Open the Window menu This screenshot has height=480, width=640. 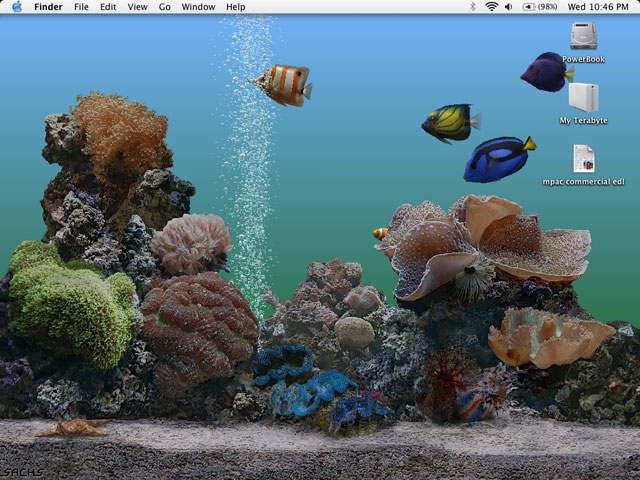pyautogui.click(x=198, y=7)
